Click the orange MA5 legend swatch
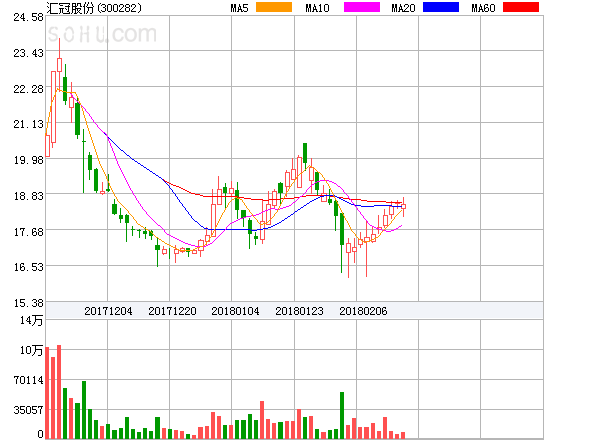The image size is (600, 440). tap(274, 7)
